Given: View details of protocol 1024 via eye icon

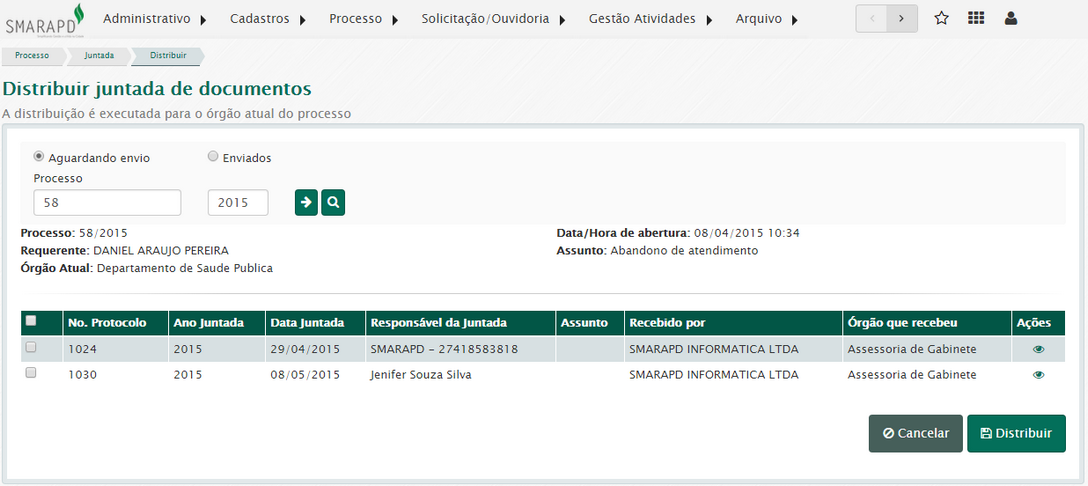Looking at the screenshot, I should tap(1038, 349).
